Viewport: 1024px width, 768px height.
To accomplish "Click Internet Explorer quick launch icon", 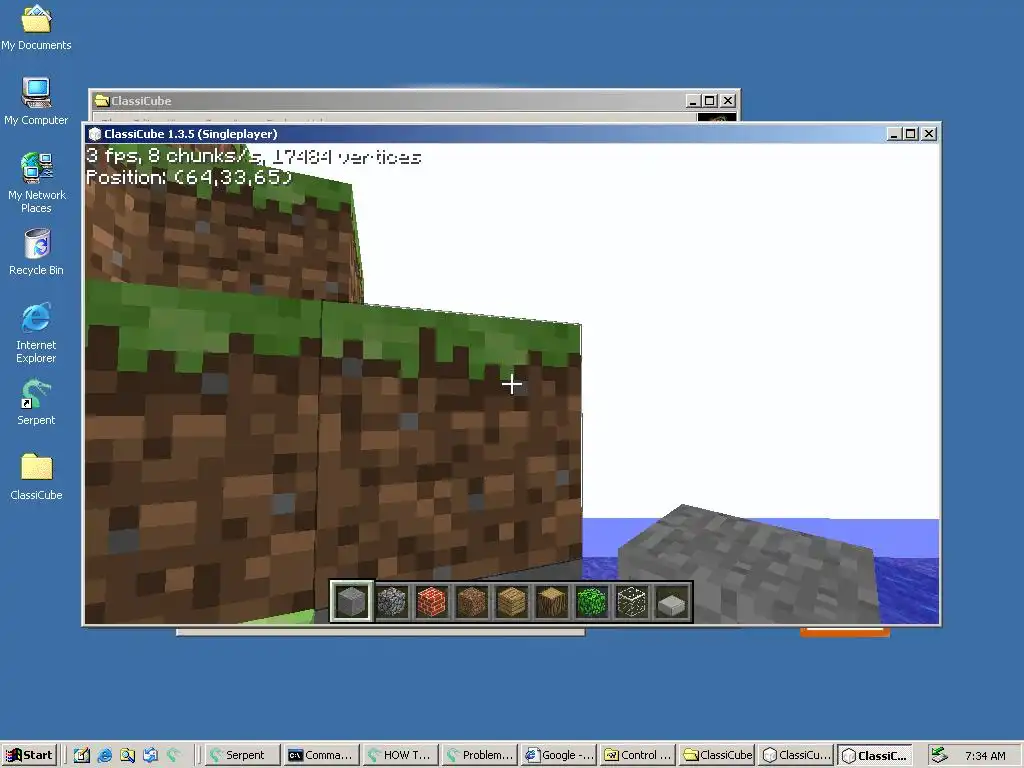I will pyautogui.click(x=104, y=755).
